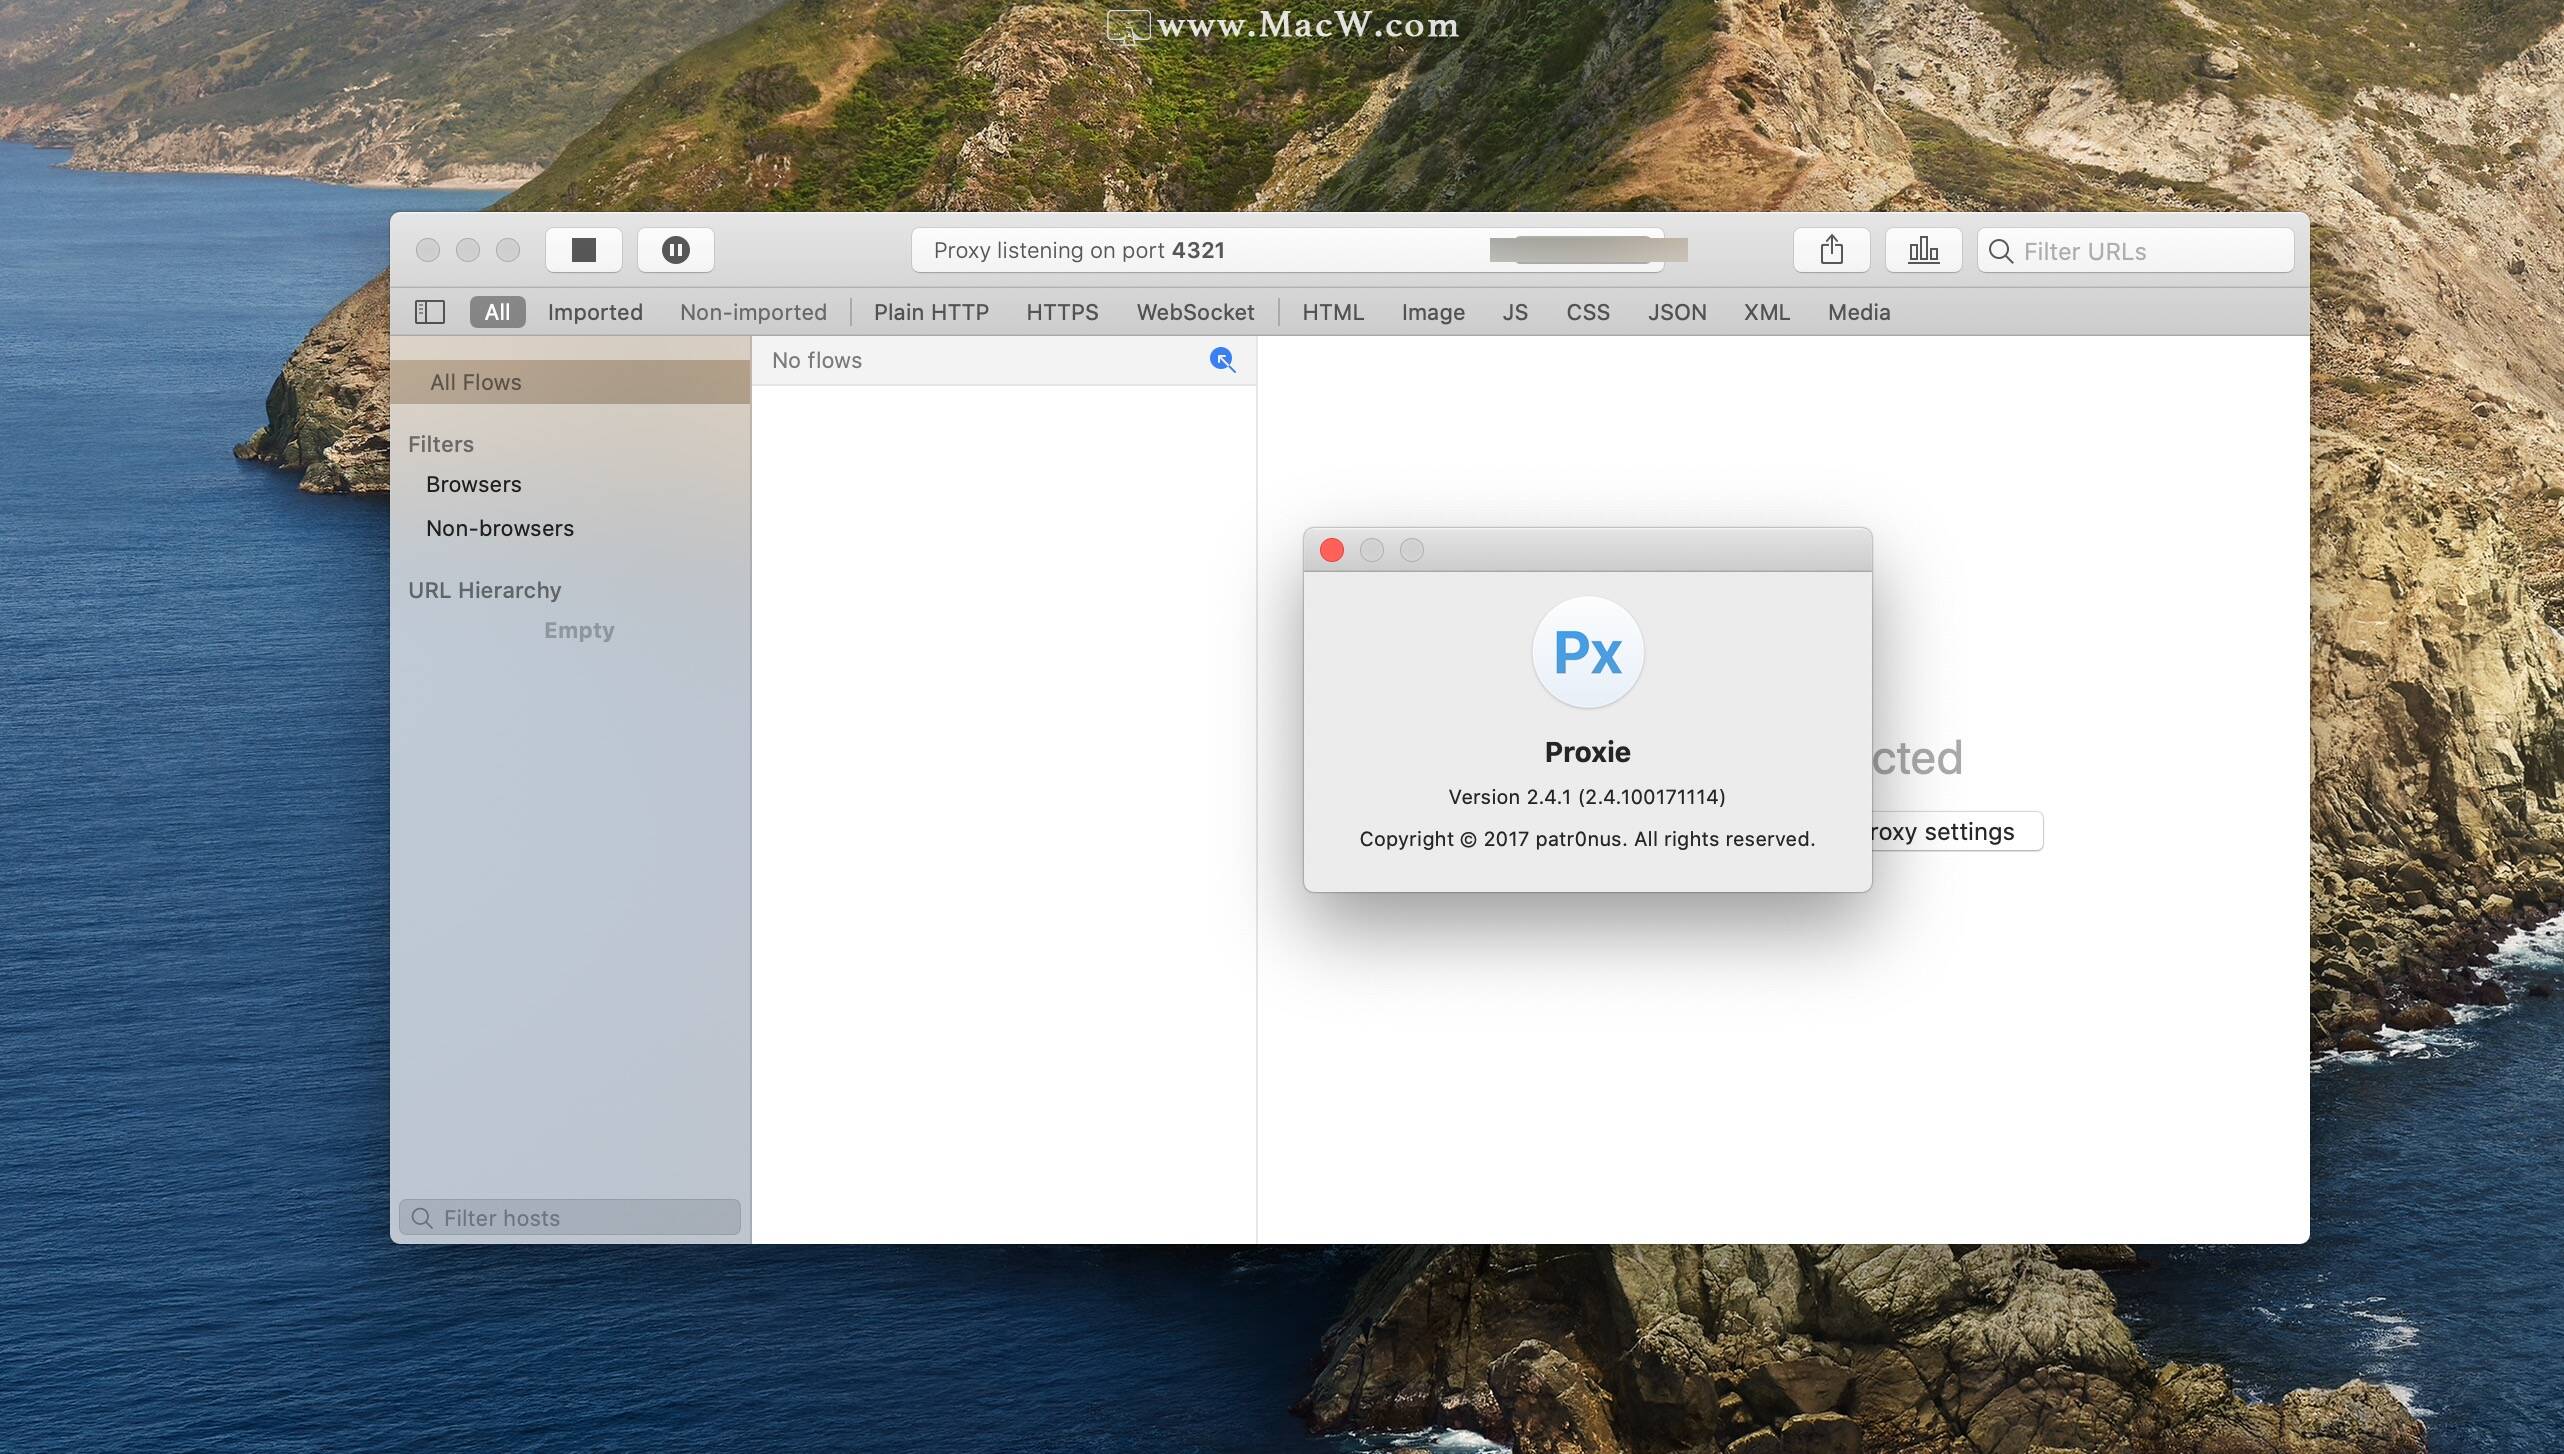The height and width of the screenshot is (1454, 2564).
Task: Show only Media responses
Action: 1859,312
